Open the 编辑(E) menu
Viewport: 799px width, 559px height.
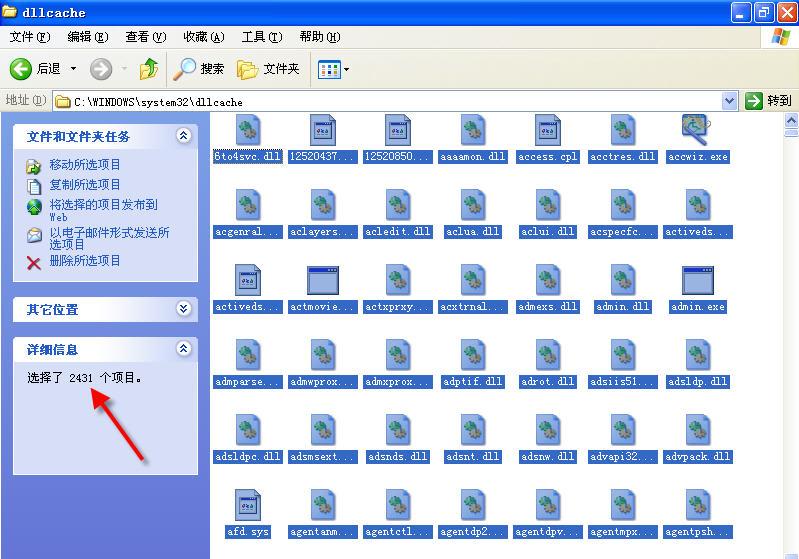click(88, 37)
